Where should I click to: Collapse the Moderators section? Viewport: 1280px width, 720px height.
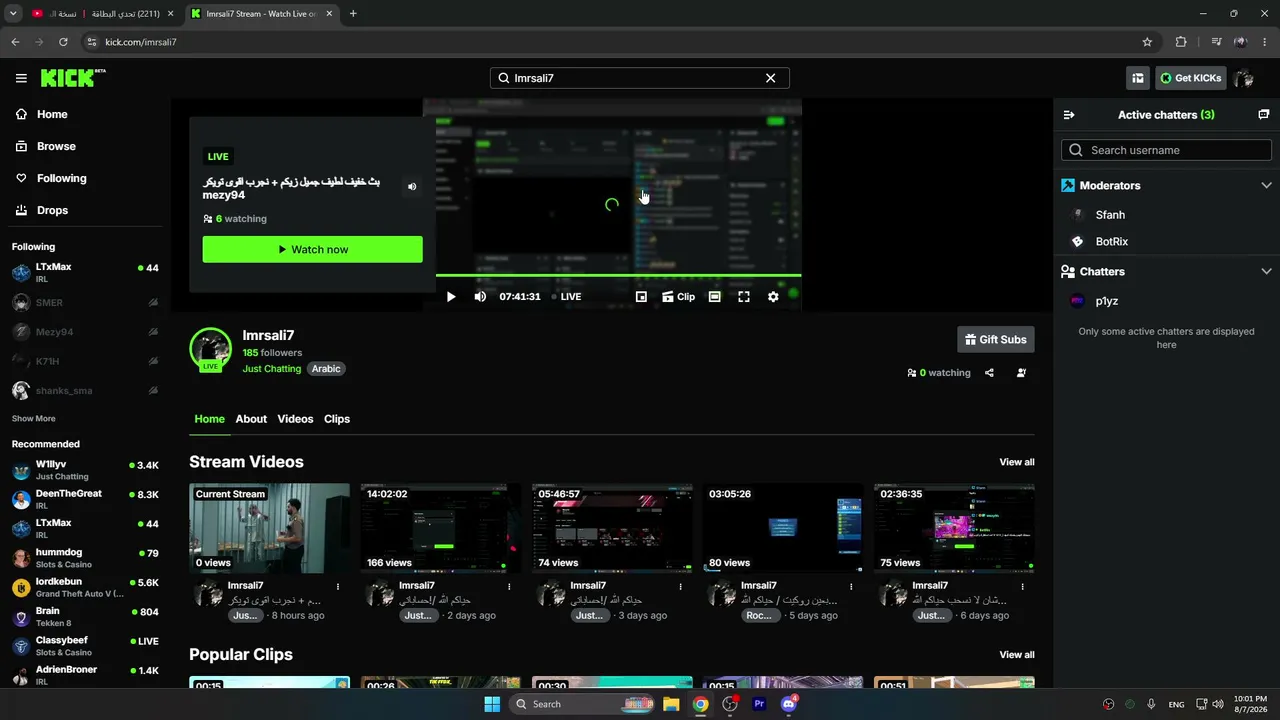click(1266, 186)
